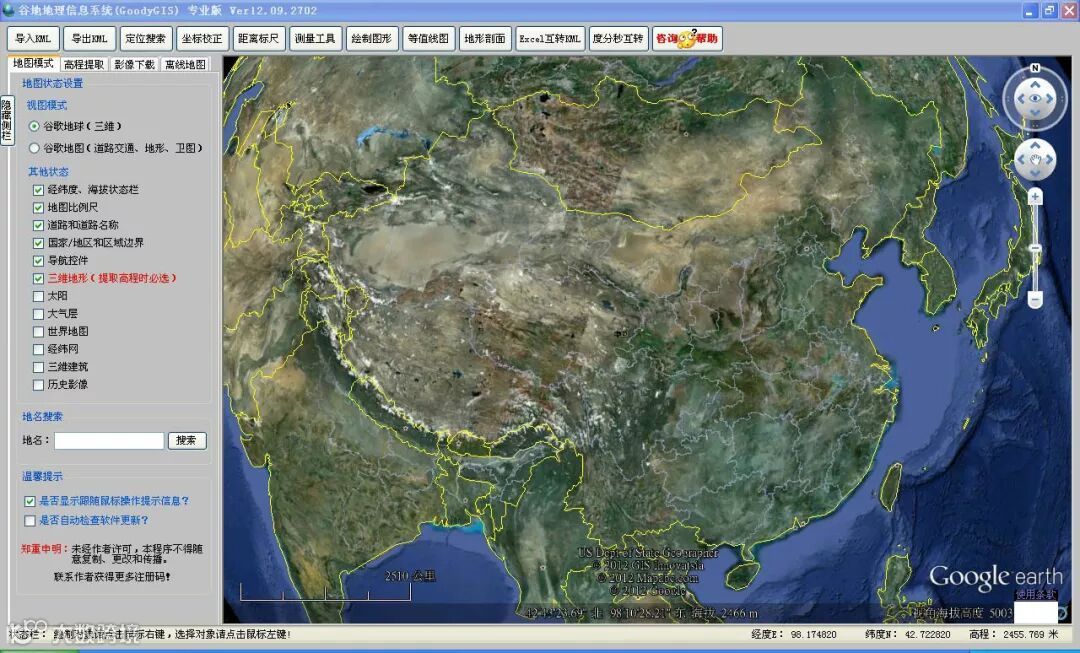
Task: Click move-right arrow on the hand joystick
Action: [1050, 159]
